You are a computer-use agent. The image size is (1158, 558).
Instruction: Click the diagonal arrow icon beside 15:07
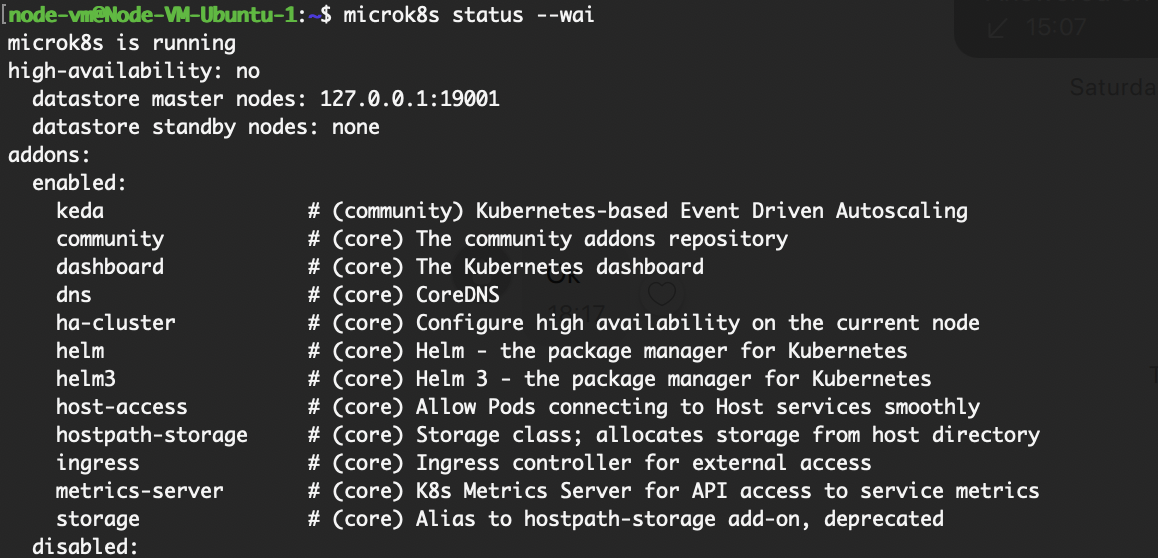(998, 28)
